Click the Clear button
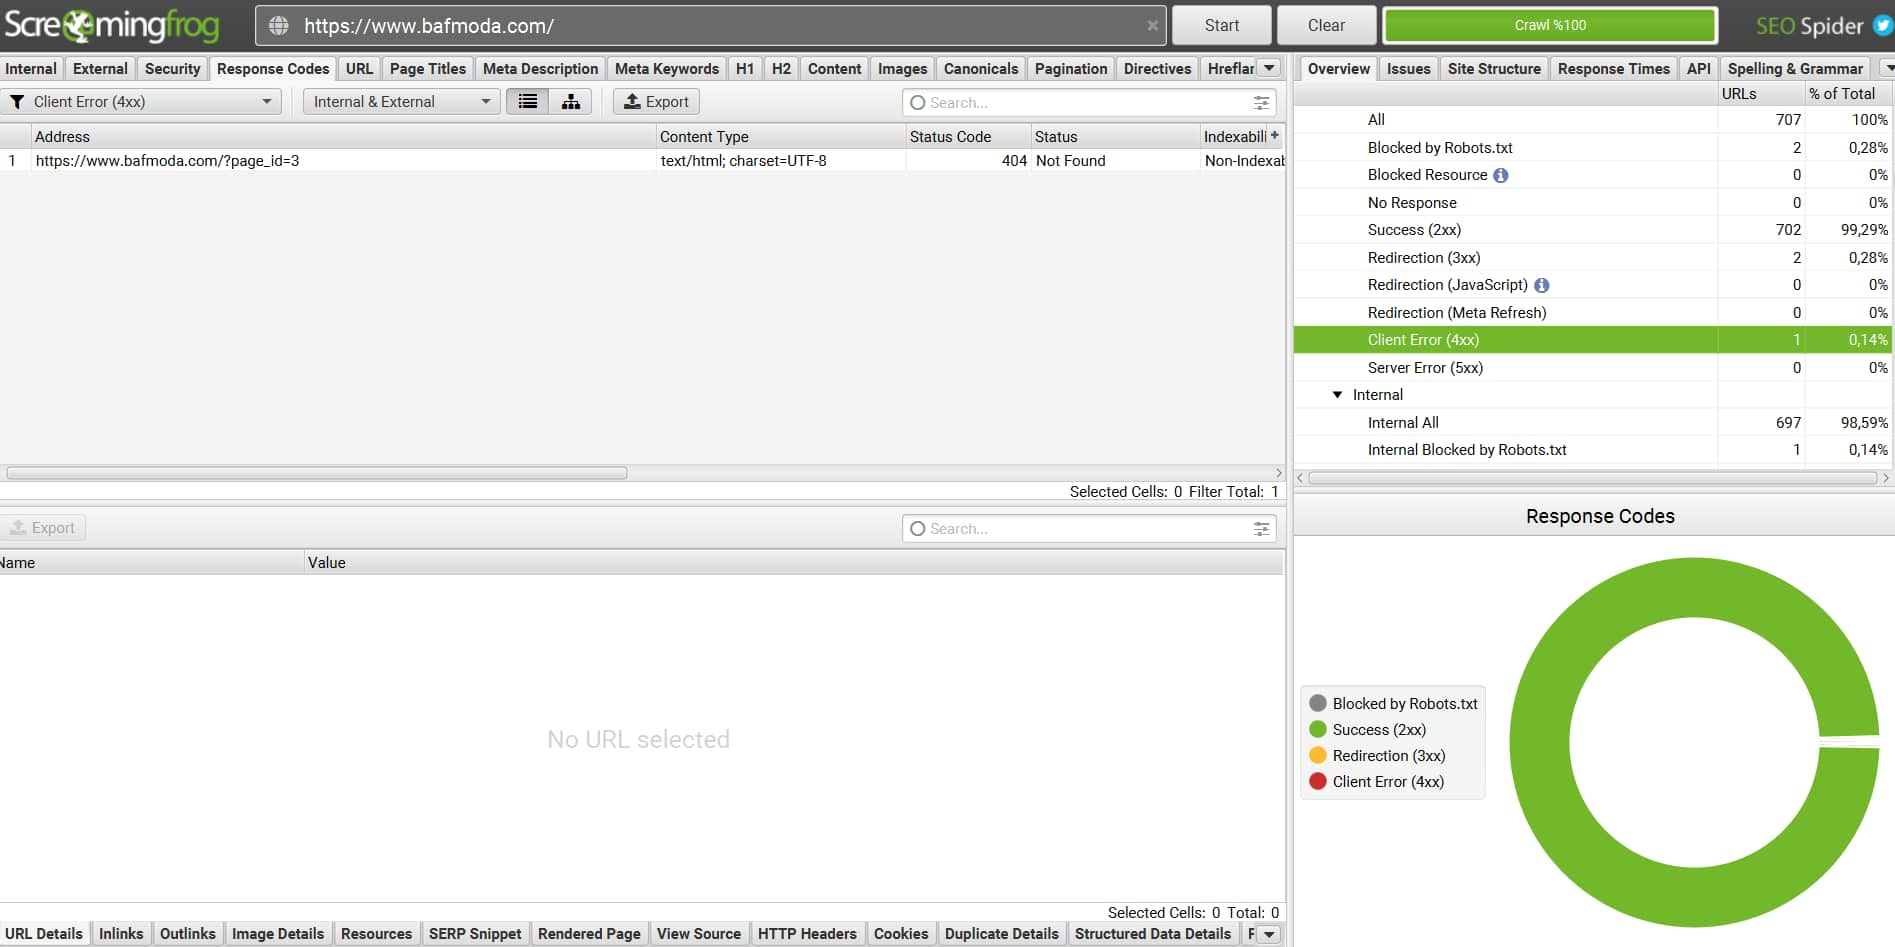The width and height of the screenshot is (1895, 947). (1326, 26)
